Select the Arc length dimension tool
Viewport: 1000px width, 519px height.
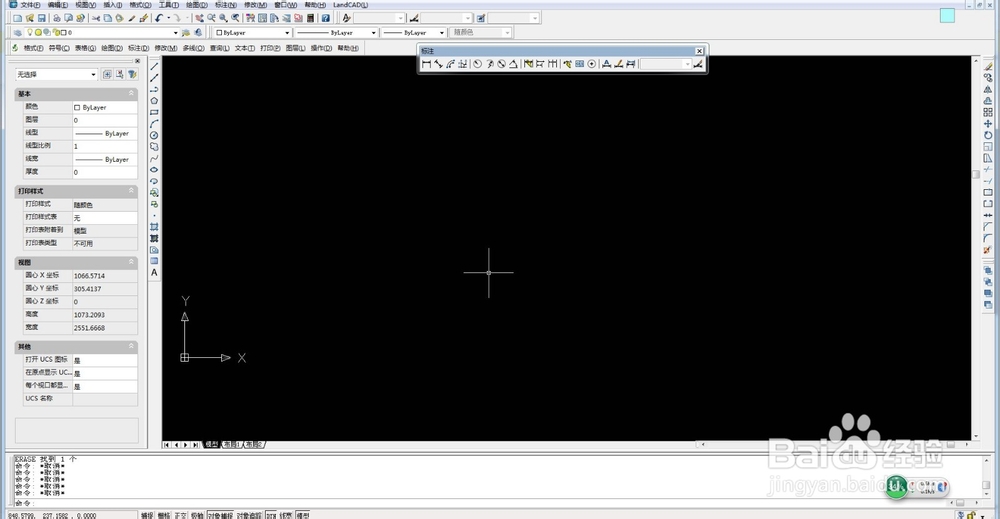click(x=450, y=64)
